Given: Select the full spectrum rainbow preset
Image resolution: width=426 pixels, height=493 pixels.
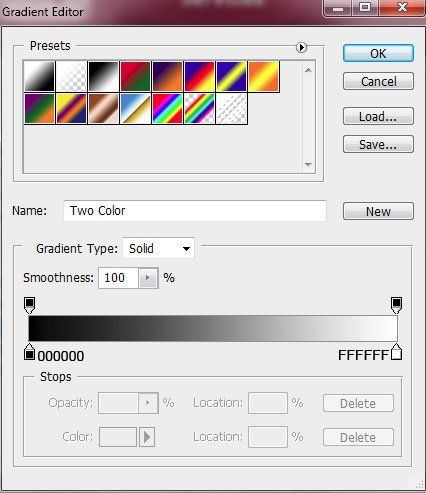Looking at the screenshot, I should (x=167, y=109).
